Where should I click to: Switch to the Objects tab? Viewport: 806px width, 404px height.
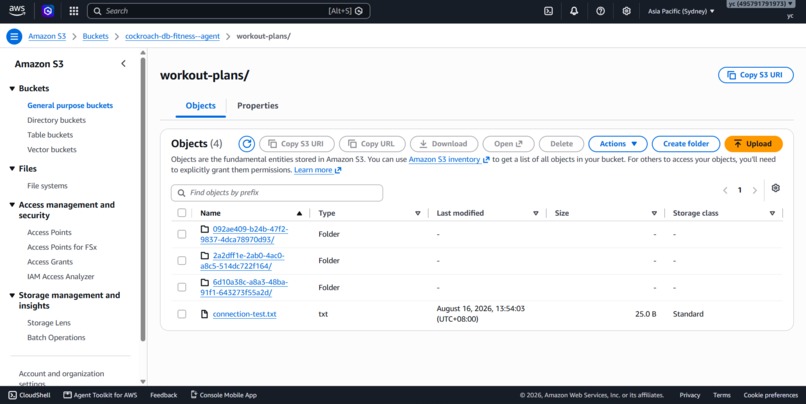tap(200, 106)
